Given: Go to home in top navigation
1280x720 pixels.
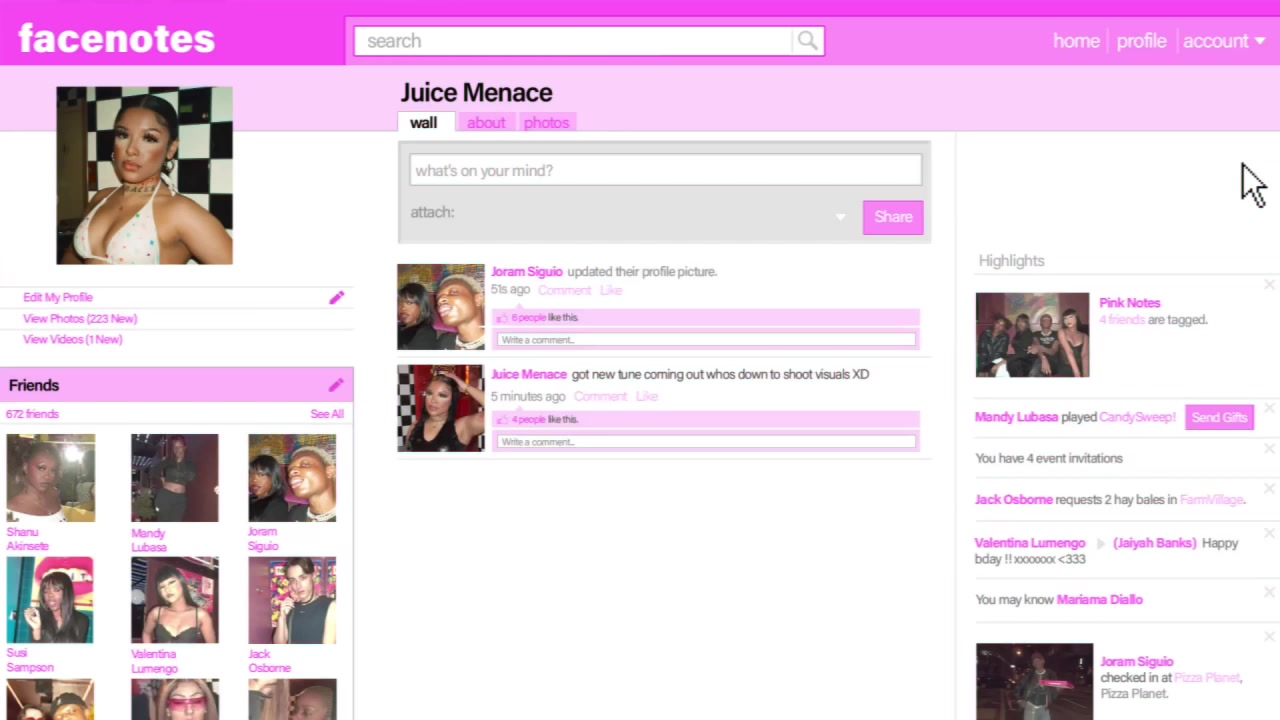Looking at the screenshot, I should (x=1076, y=41).
